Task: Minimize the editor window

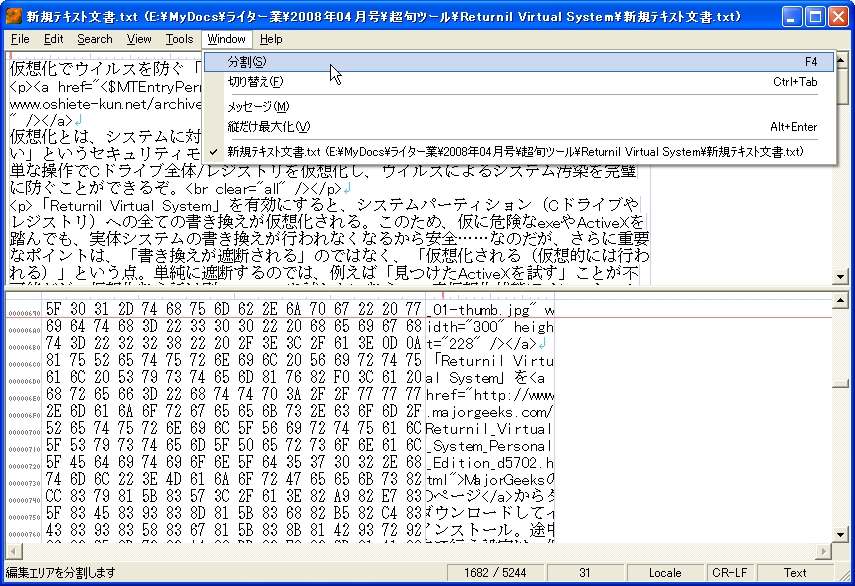Action: pos(791,17)
